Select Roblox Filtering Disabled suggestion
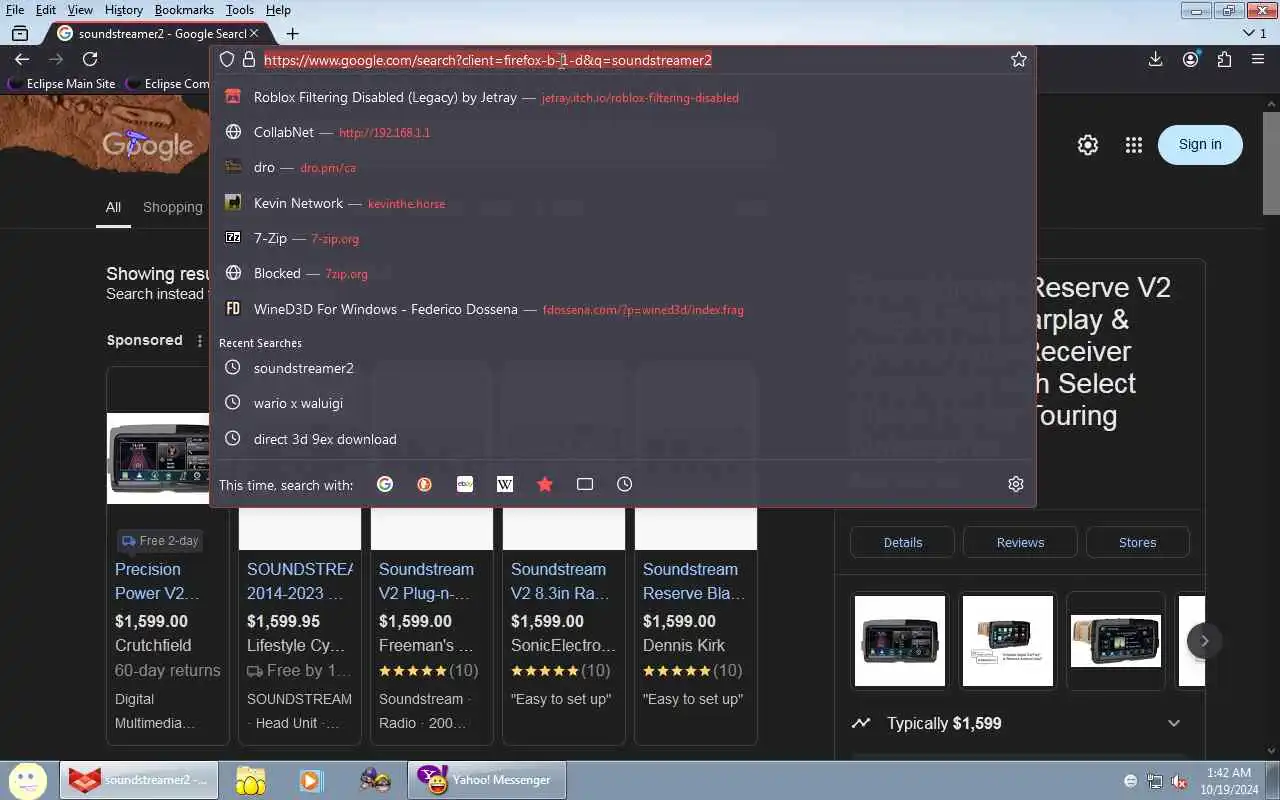Image resolution: width=1280 pixels, height=800 pixels. 623,98
